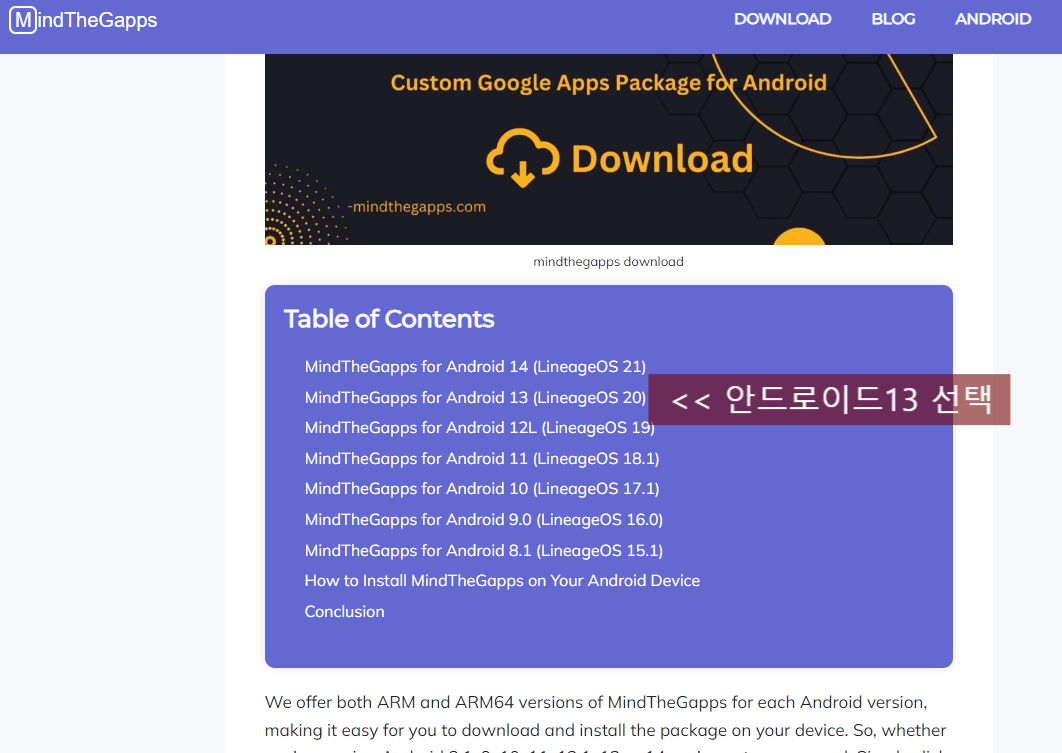1062x753 pixels.
Task: Click the '-mindthegapps.com' banner text
Action: click(x=417, y=207)
